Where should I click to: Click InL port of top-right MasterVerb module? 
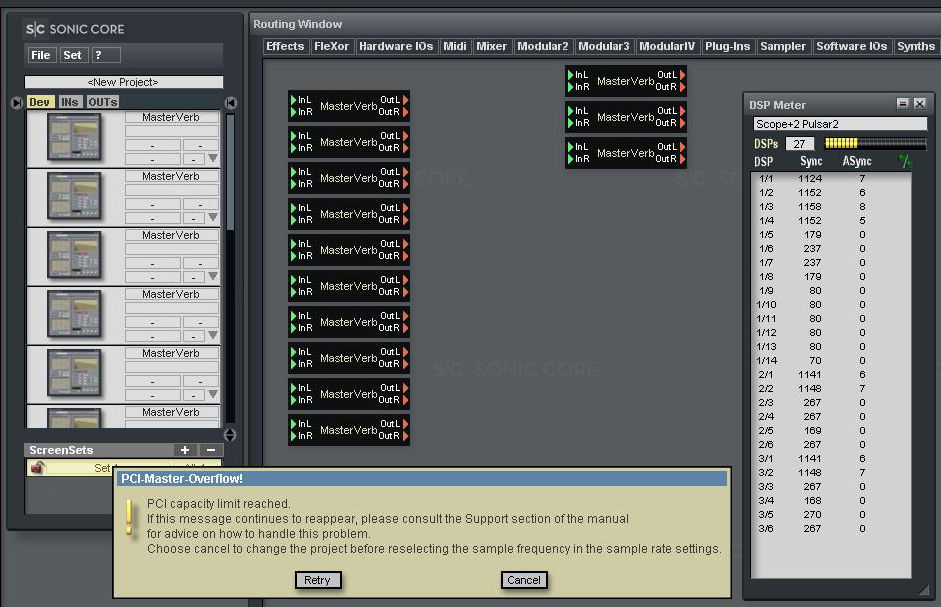click(578, 74)
